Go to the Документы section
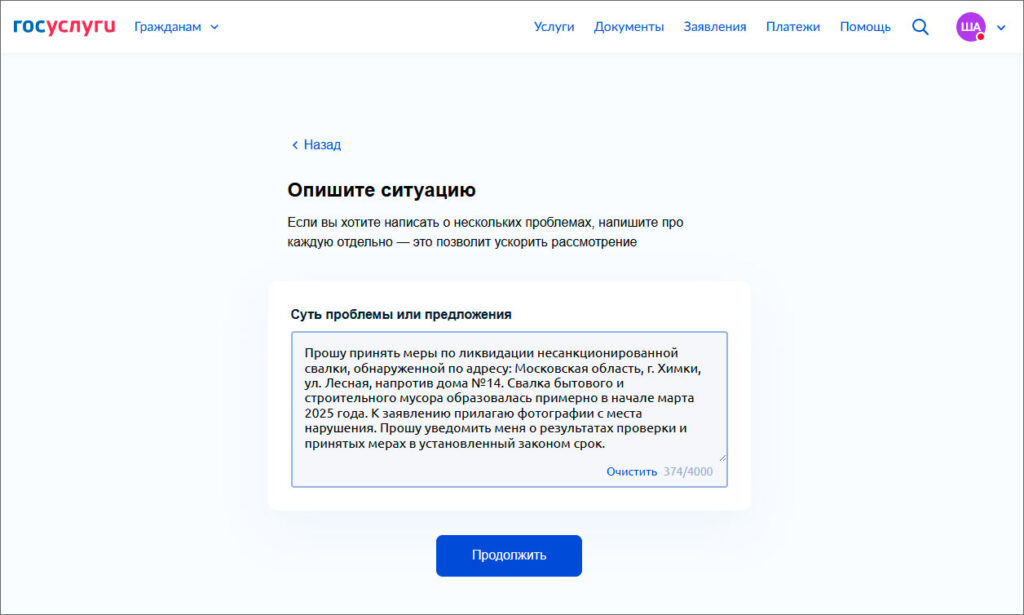The image size is (1024, 615). pos(629,27)
